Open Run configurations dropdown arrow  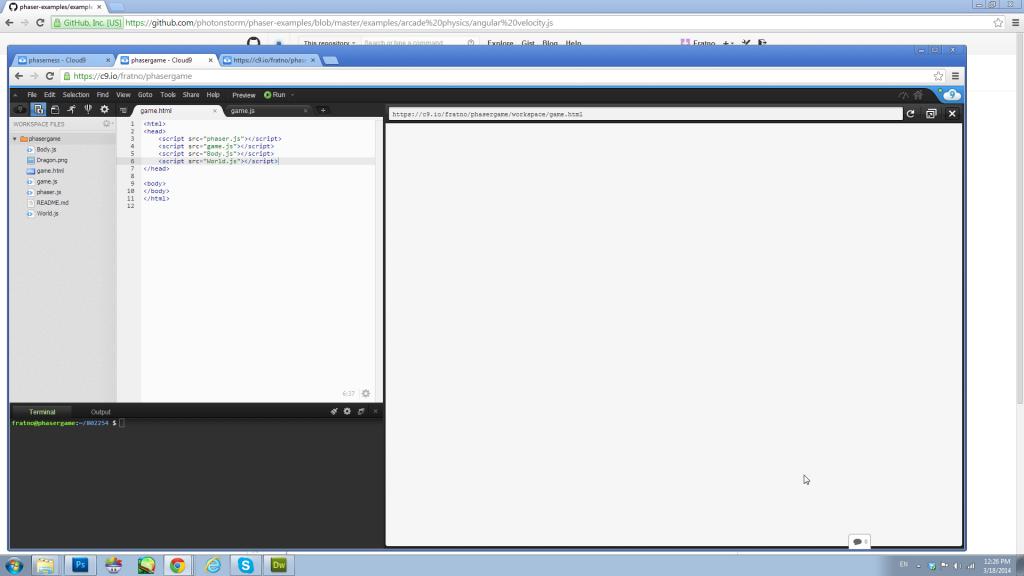[x=292, y=95]
